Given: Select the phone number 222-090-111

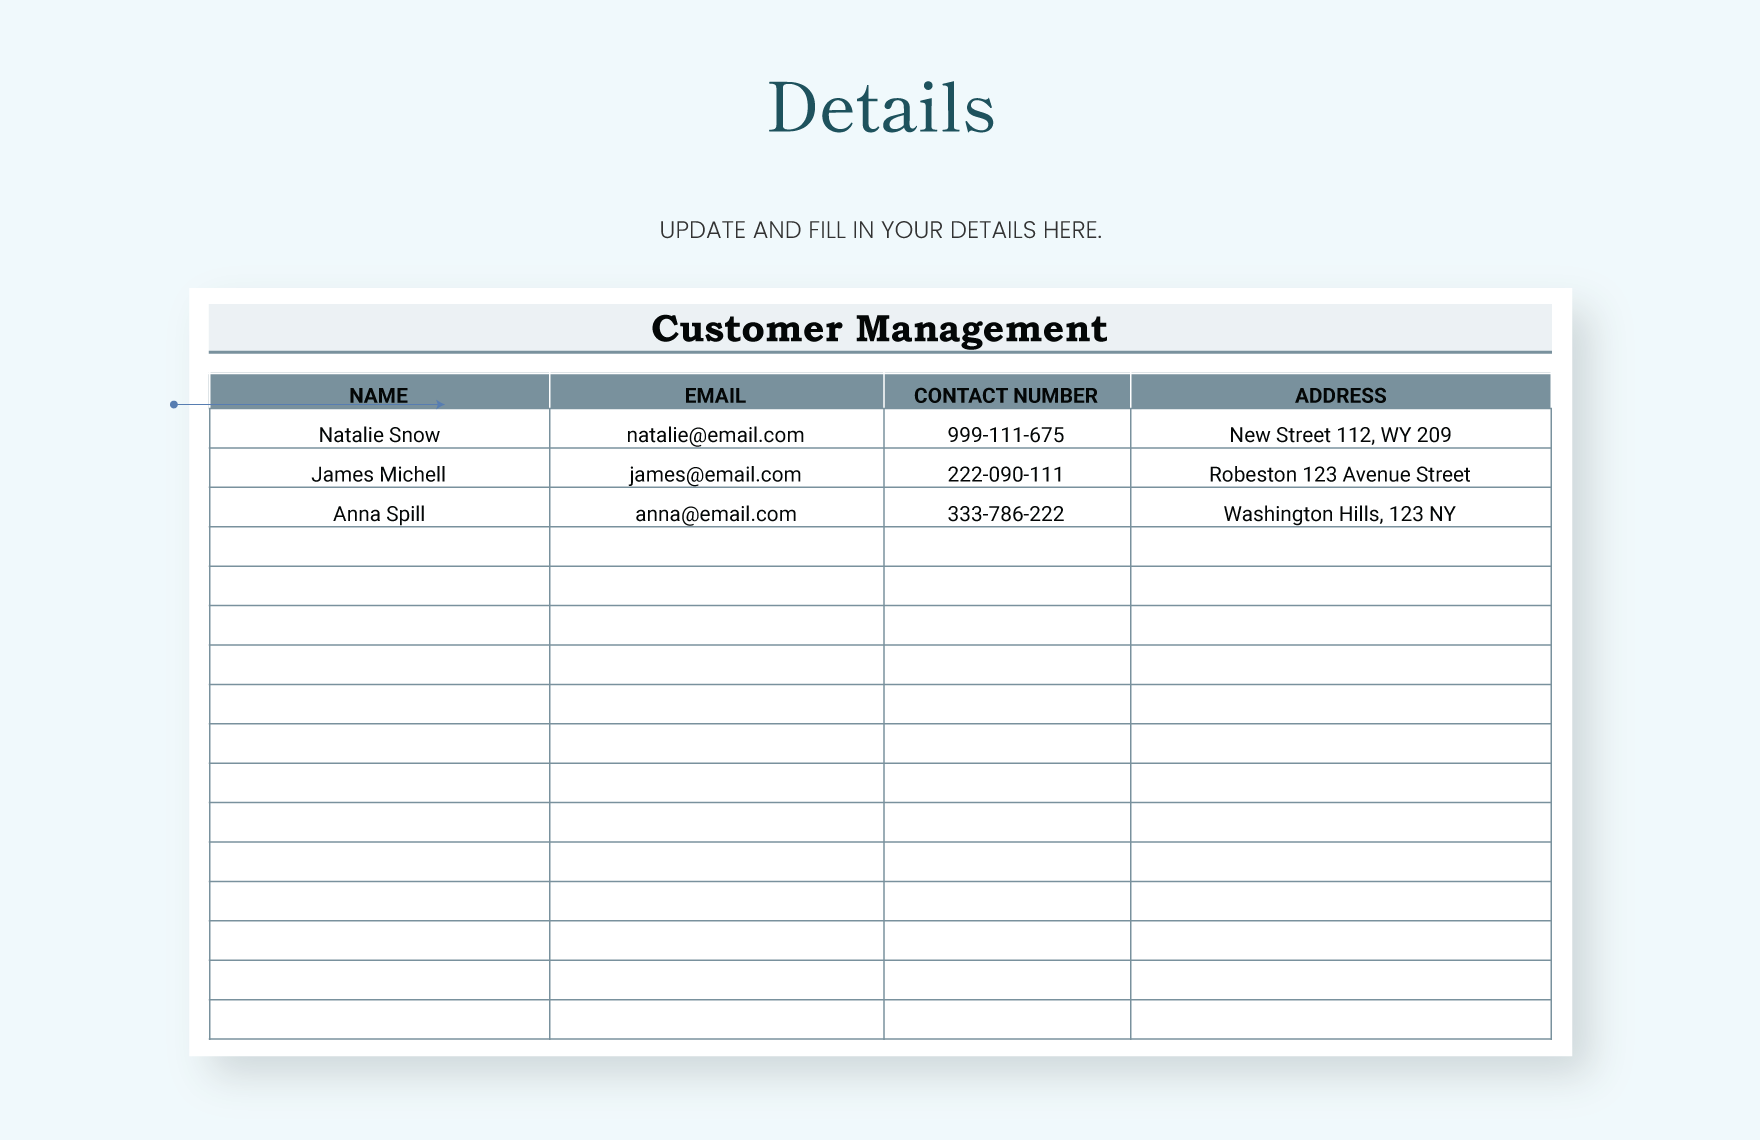Looking at the screenshot, I should (x=1006, y=474).
